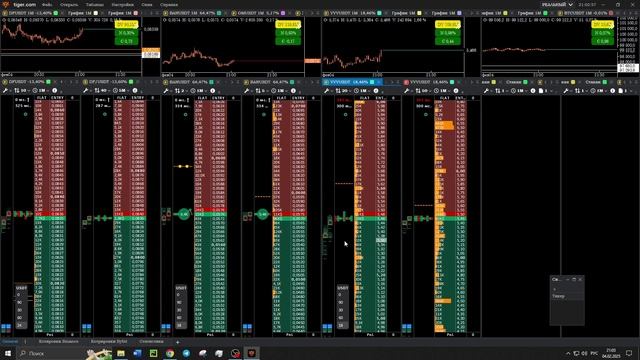Expand 1M timeframe dropdown in second BANUSDT order book
The image size is (640, 360).
click(x=280, y=90)
